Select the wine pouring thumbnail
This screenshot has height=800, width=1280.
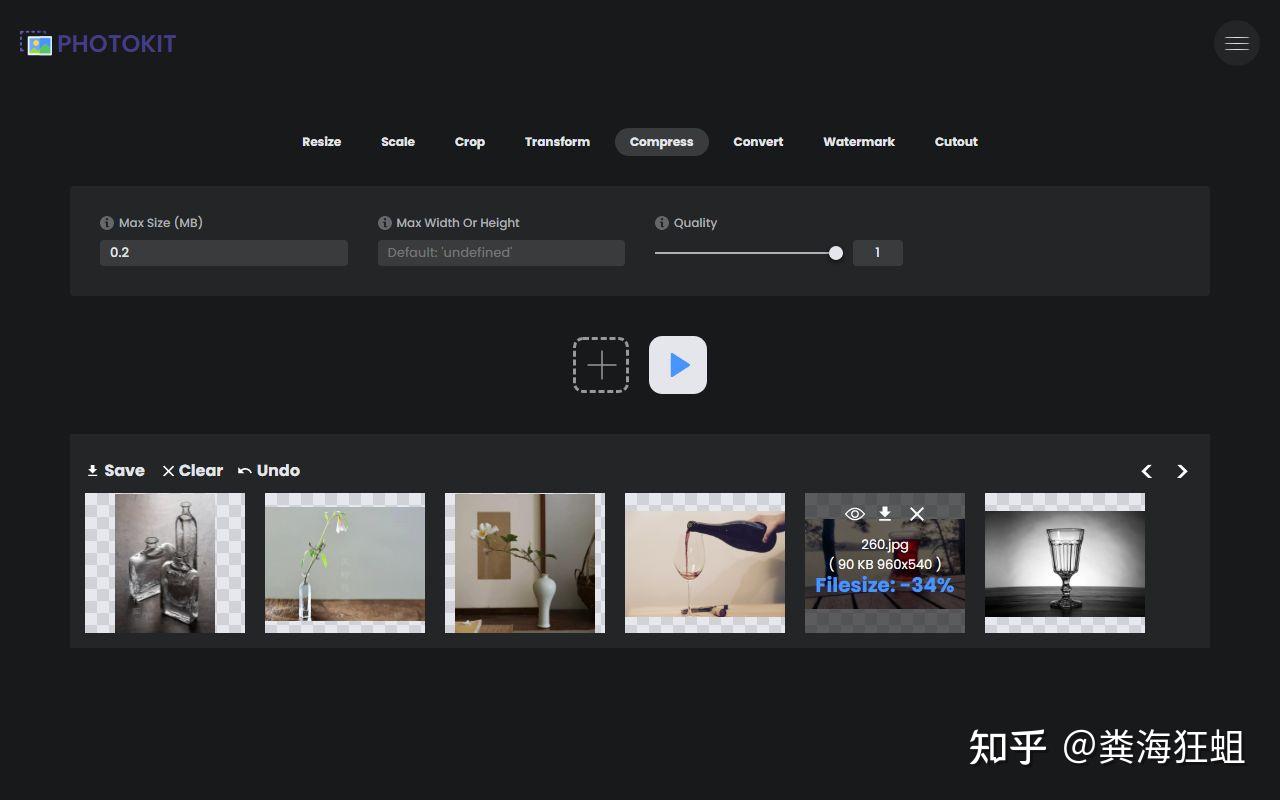click(x=705, y=563)
